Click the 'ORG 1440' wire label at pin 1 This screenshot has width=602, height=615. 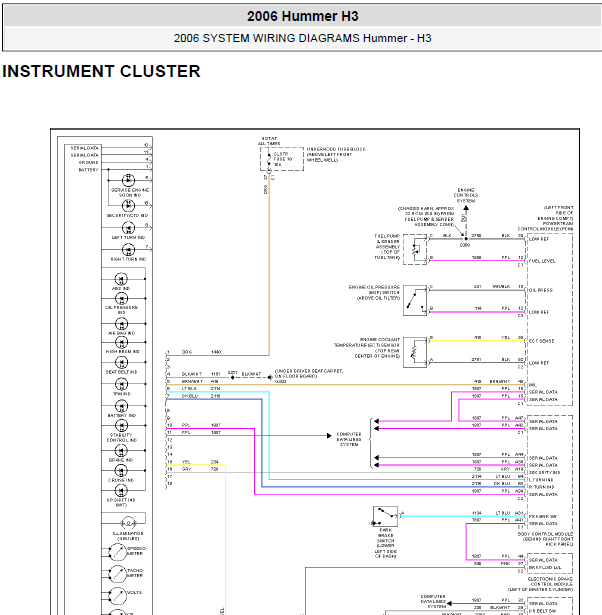click(201, 352)
